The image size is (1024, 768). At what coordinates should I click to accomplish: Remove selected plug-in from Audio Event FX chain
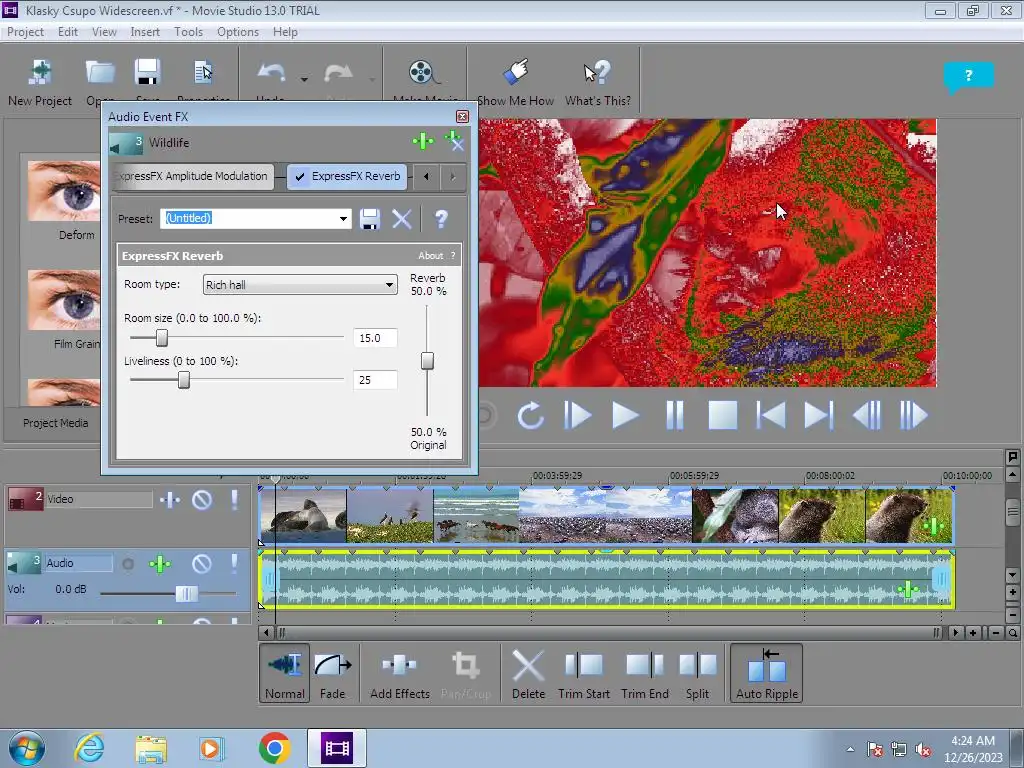click(x=454, y=141)
